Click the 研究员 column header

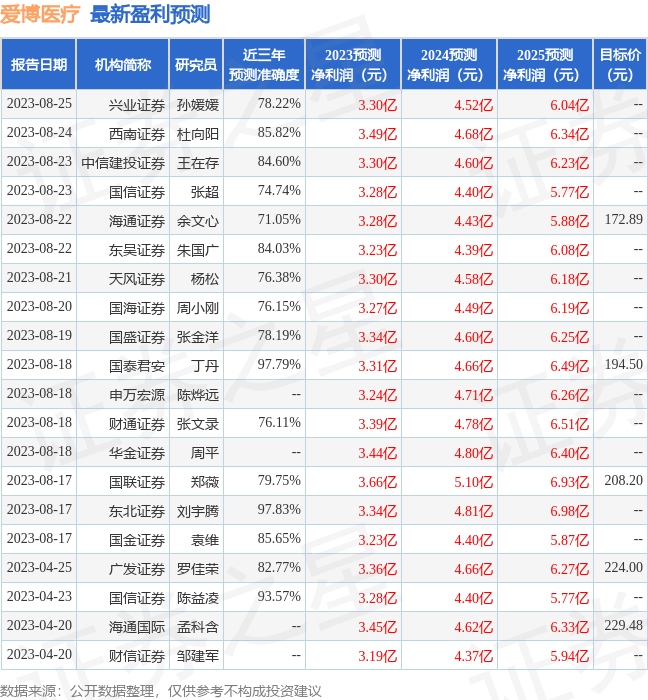(x=196, y=64)
